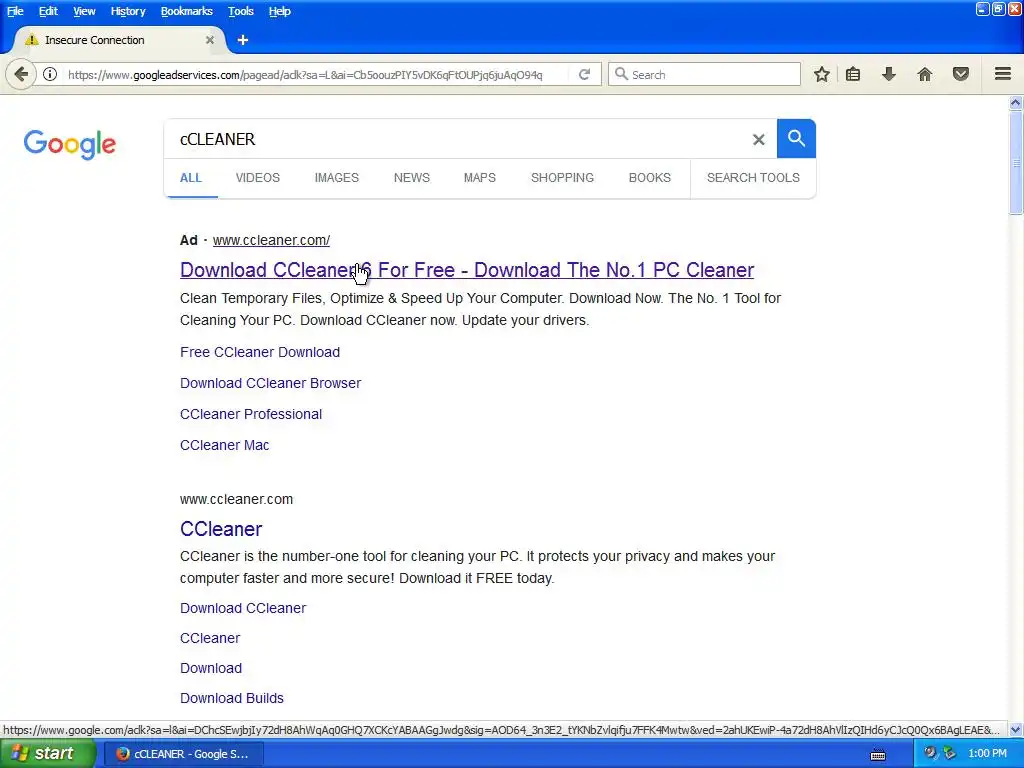
Task: Open Download CCleaner Browser link
Action: [x=270, y=383]
